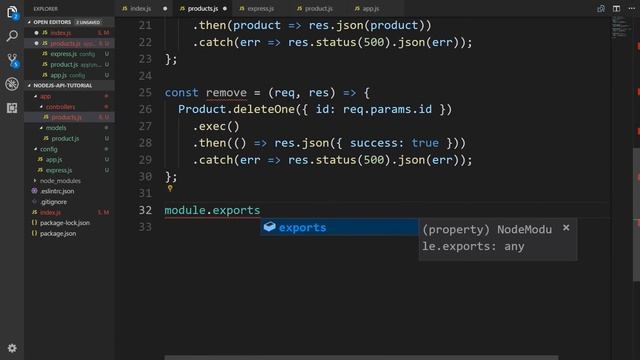Open app.js under config folder
Viewport: 640px width, 360px height.
[69, 160]
